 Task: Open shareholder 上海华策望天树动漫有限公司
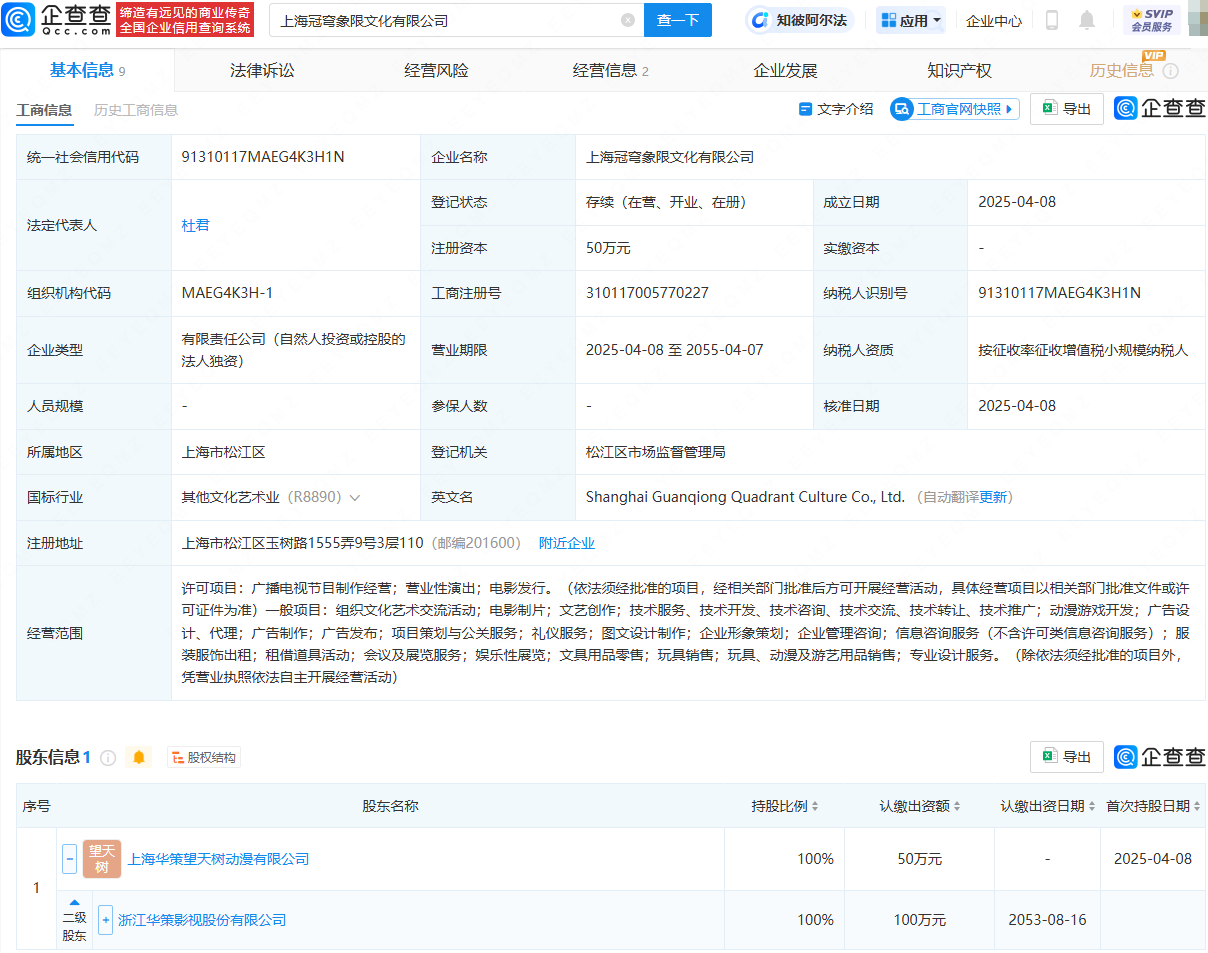218,859
